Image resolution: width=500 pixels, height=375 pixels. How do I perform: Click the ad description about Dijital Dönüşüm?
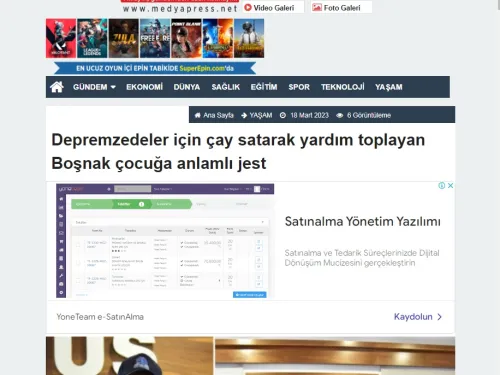[x=362, y=258]
